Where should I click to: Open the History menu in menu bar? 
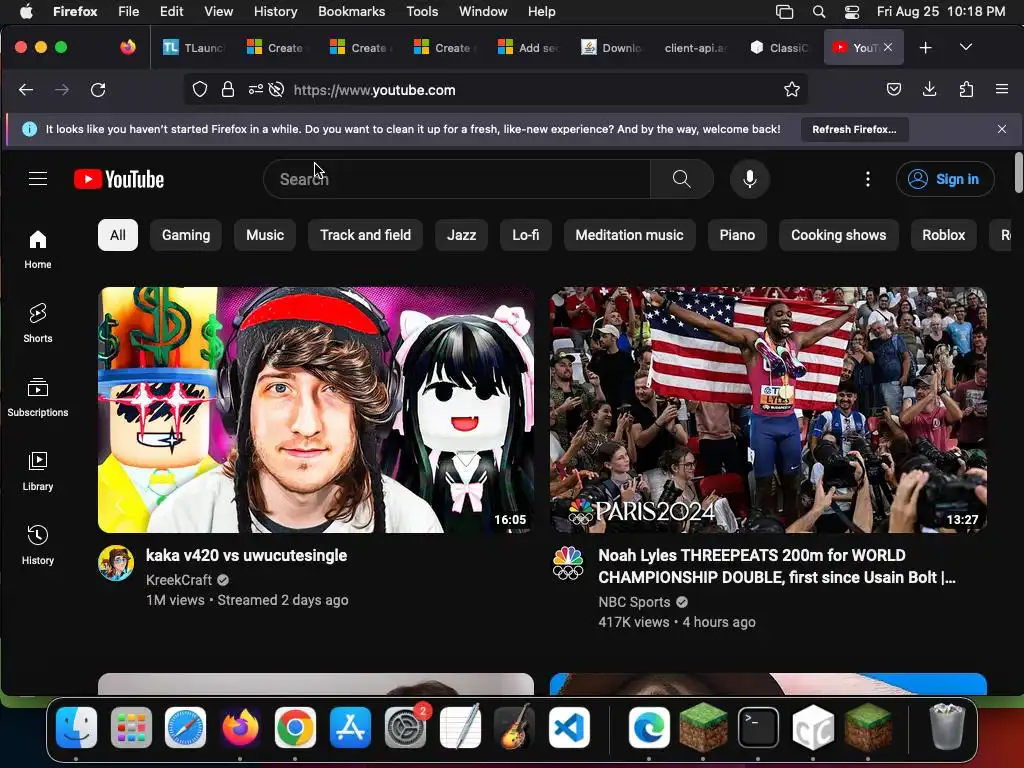276,12
